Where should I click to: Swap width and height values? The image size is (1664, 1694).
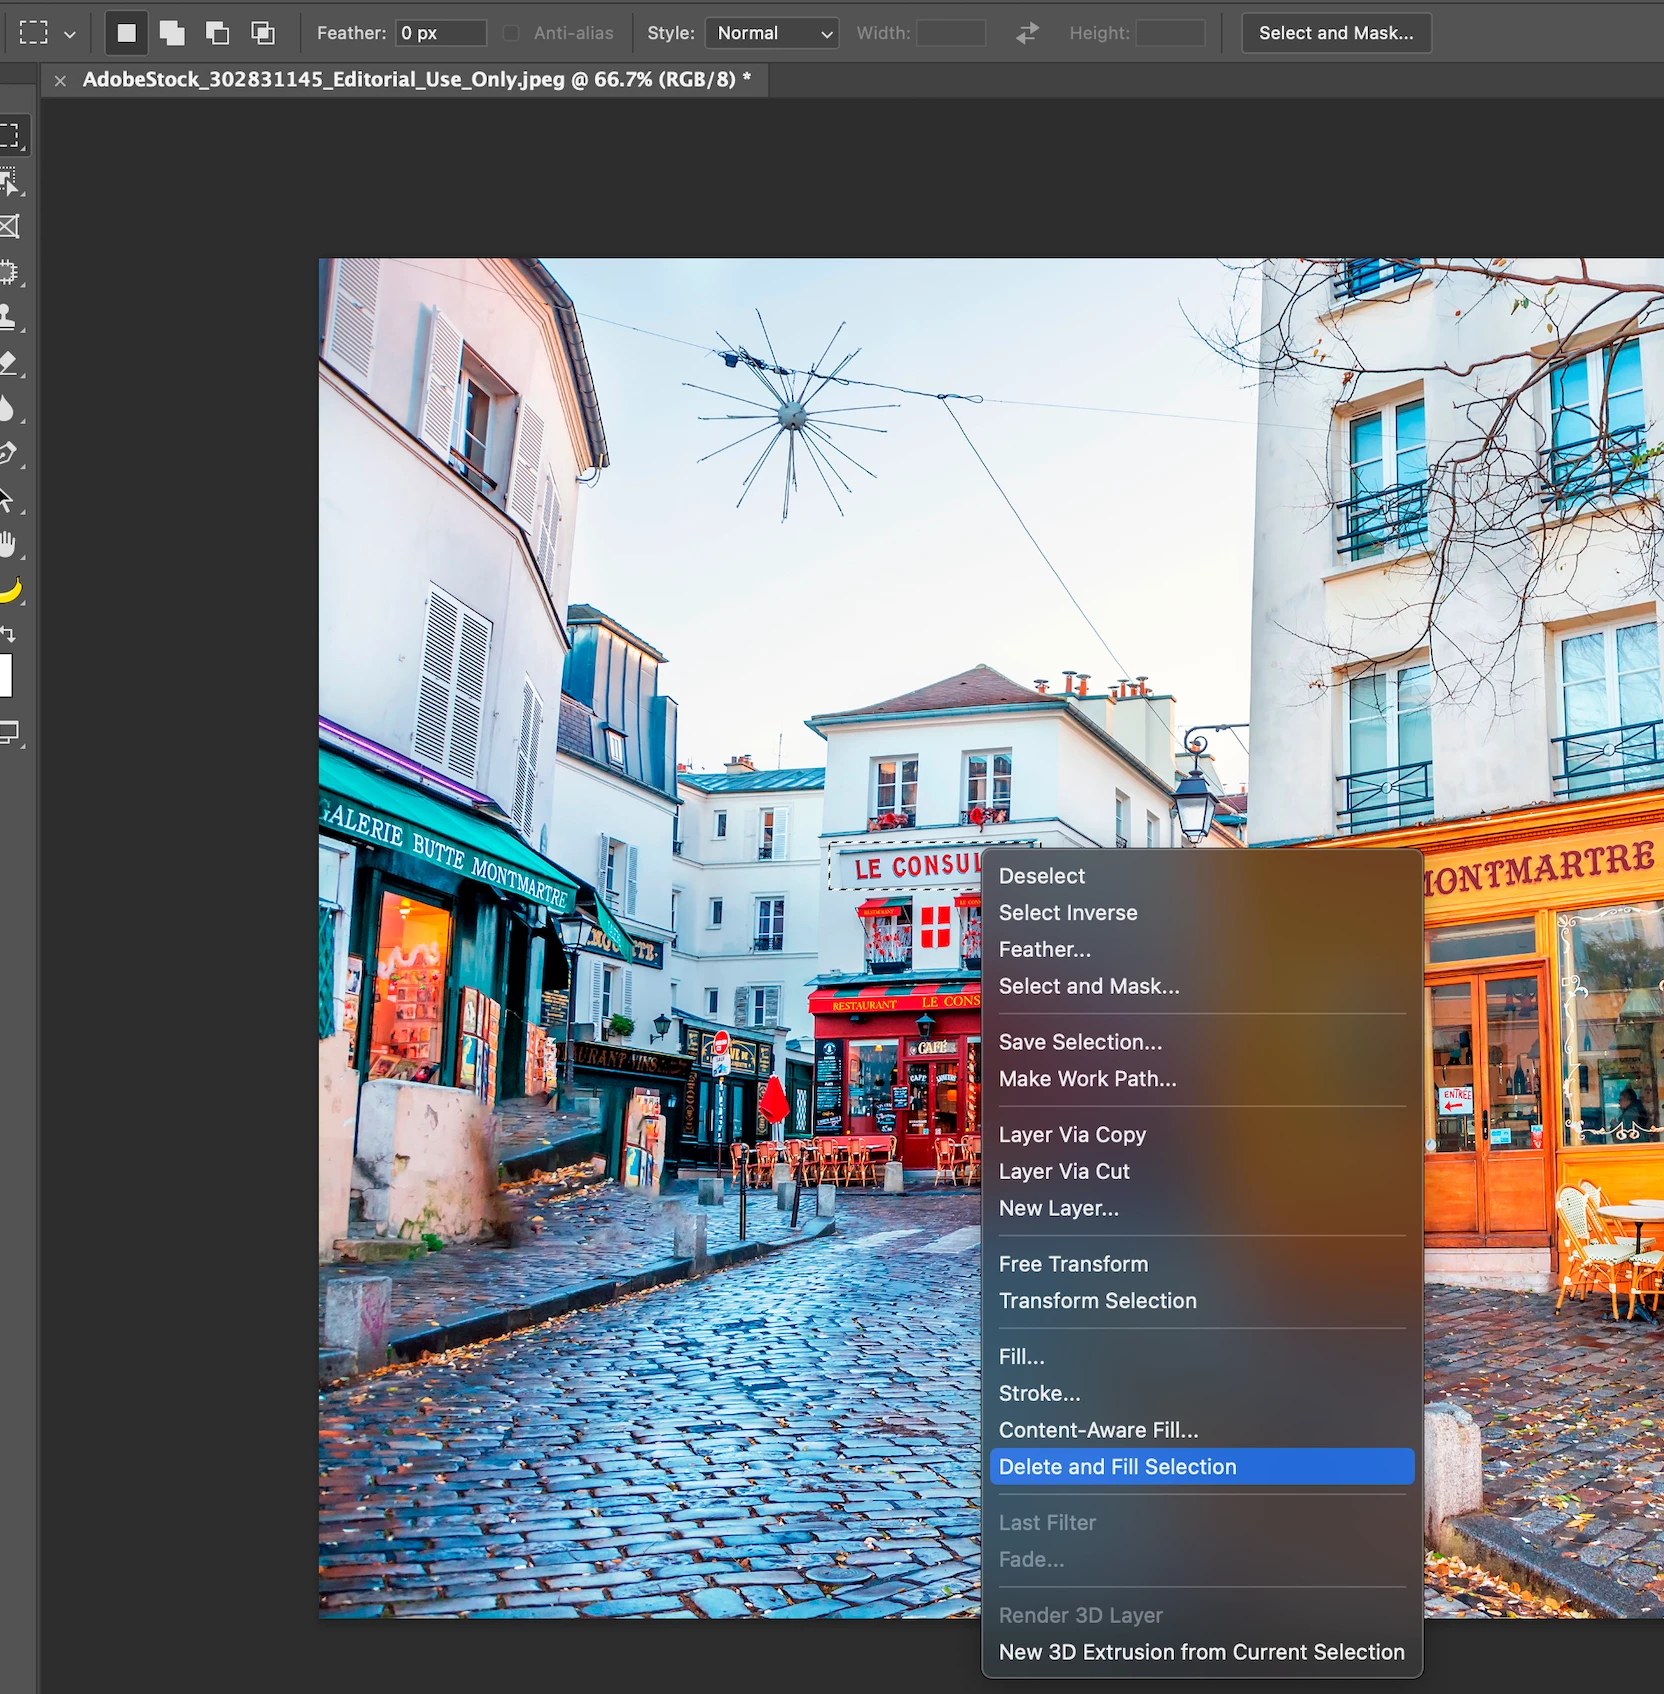coord(1027,33)
